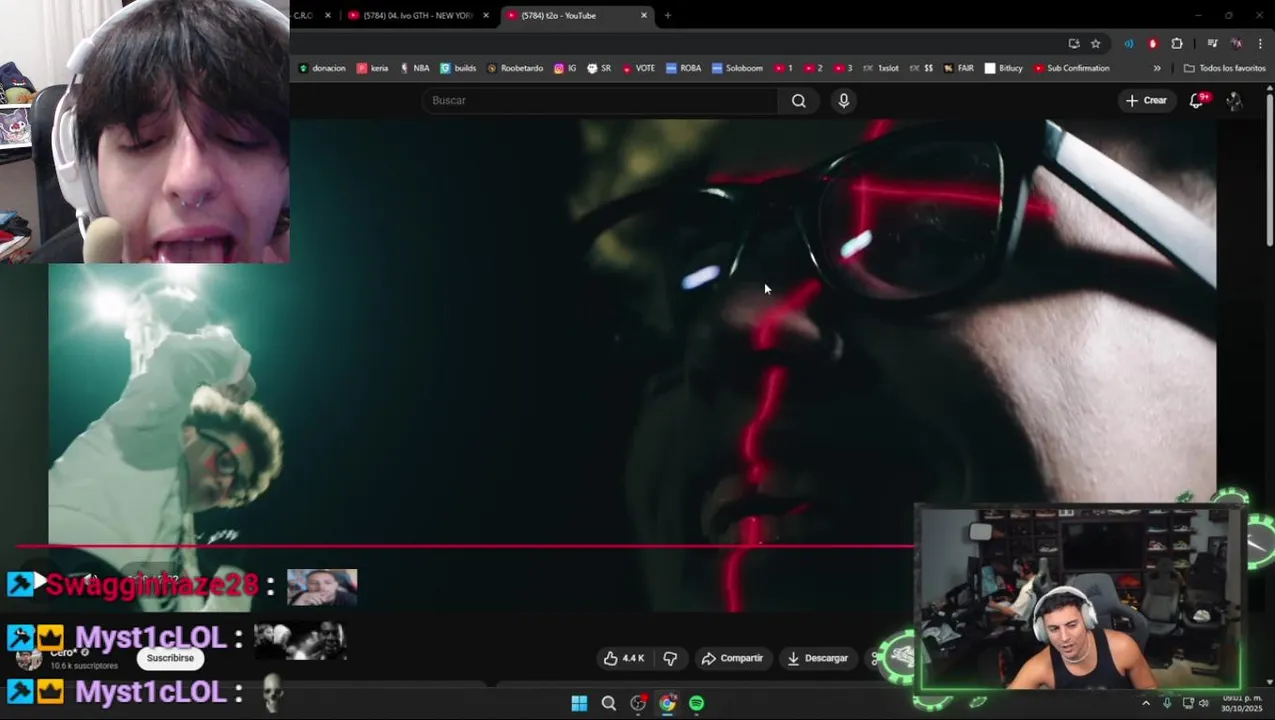Open YouTube account avatar menu
1275x720 pixels.
pos(1234,100)
